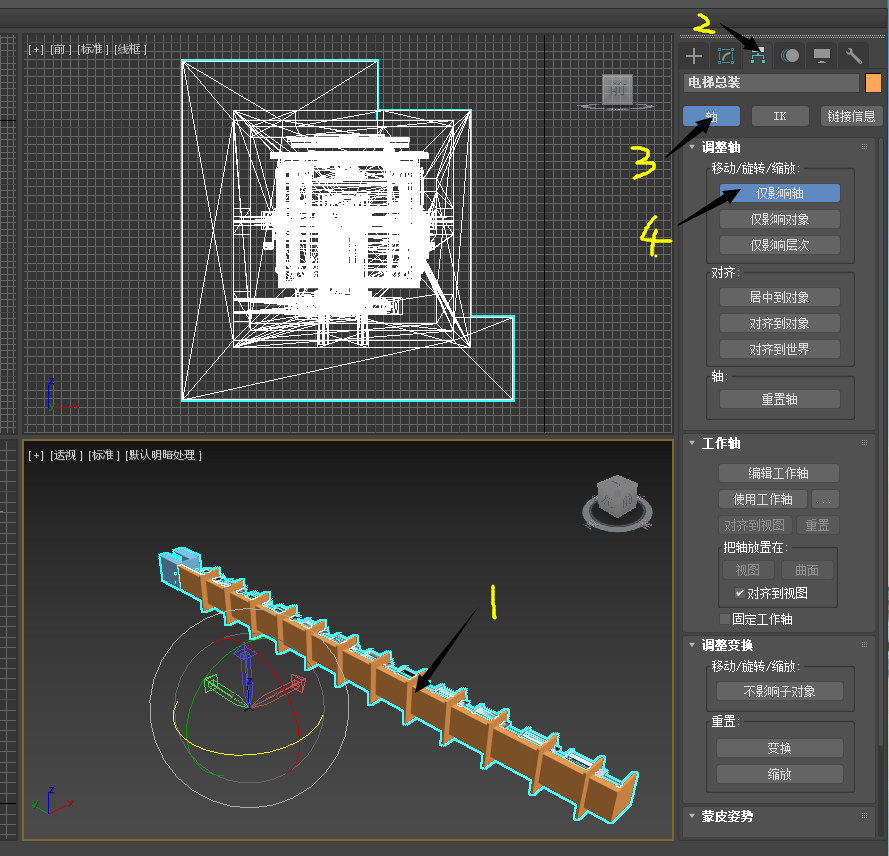Click the 编辑工作轴 button
The height and width of the screenshot is (856, 889).
click(779, 473)
